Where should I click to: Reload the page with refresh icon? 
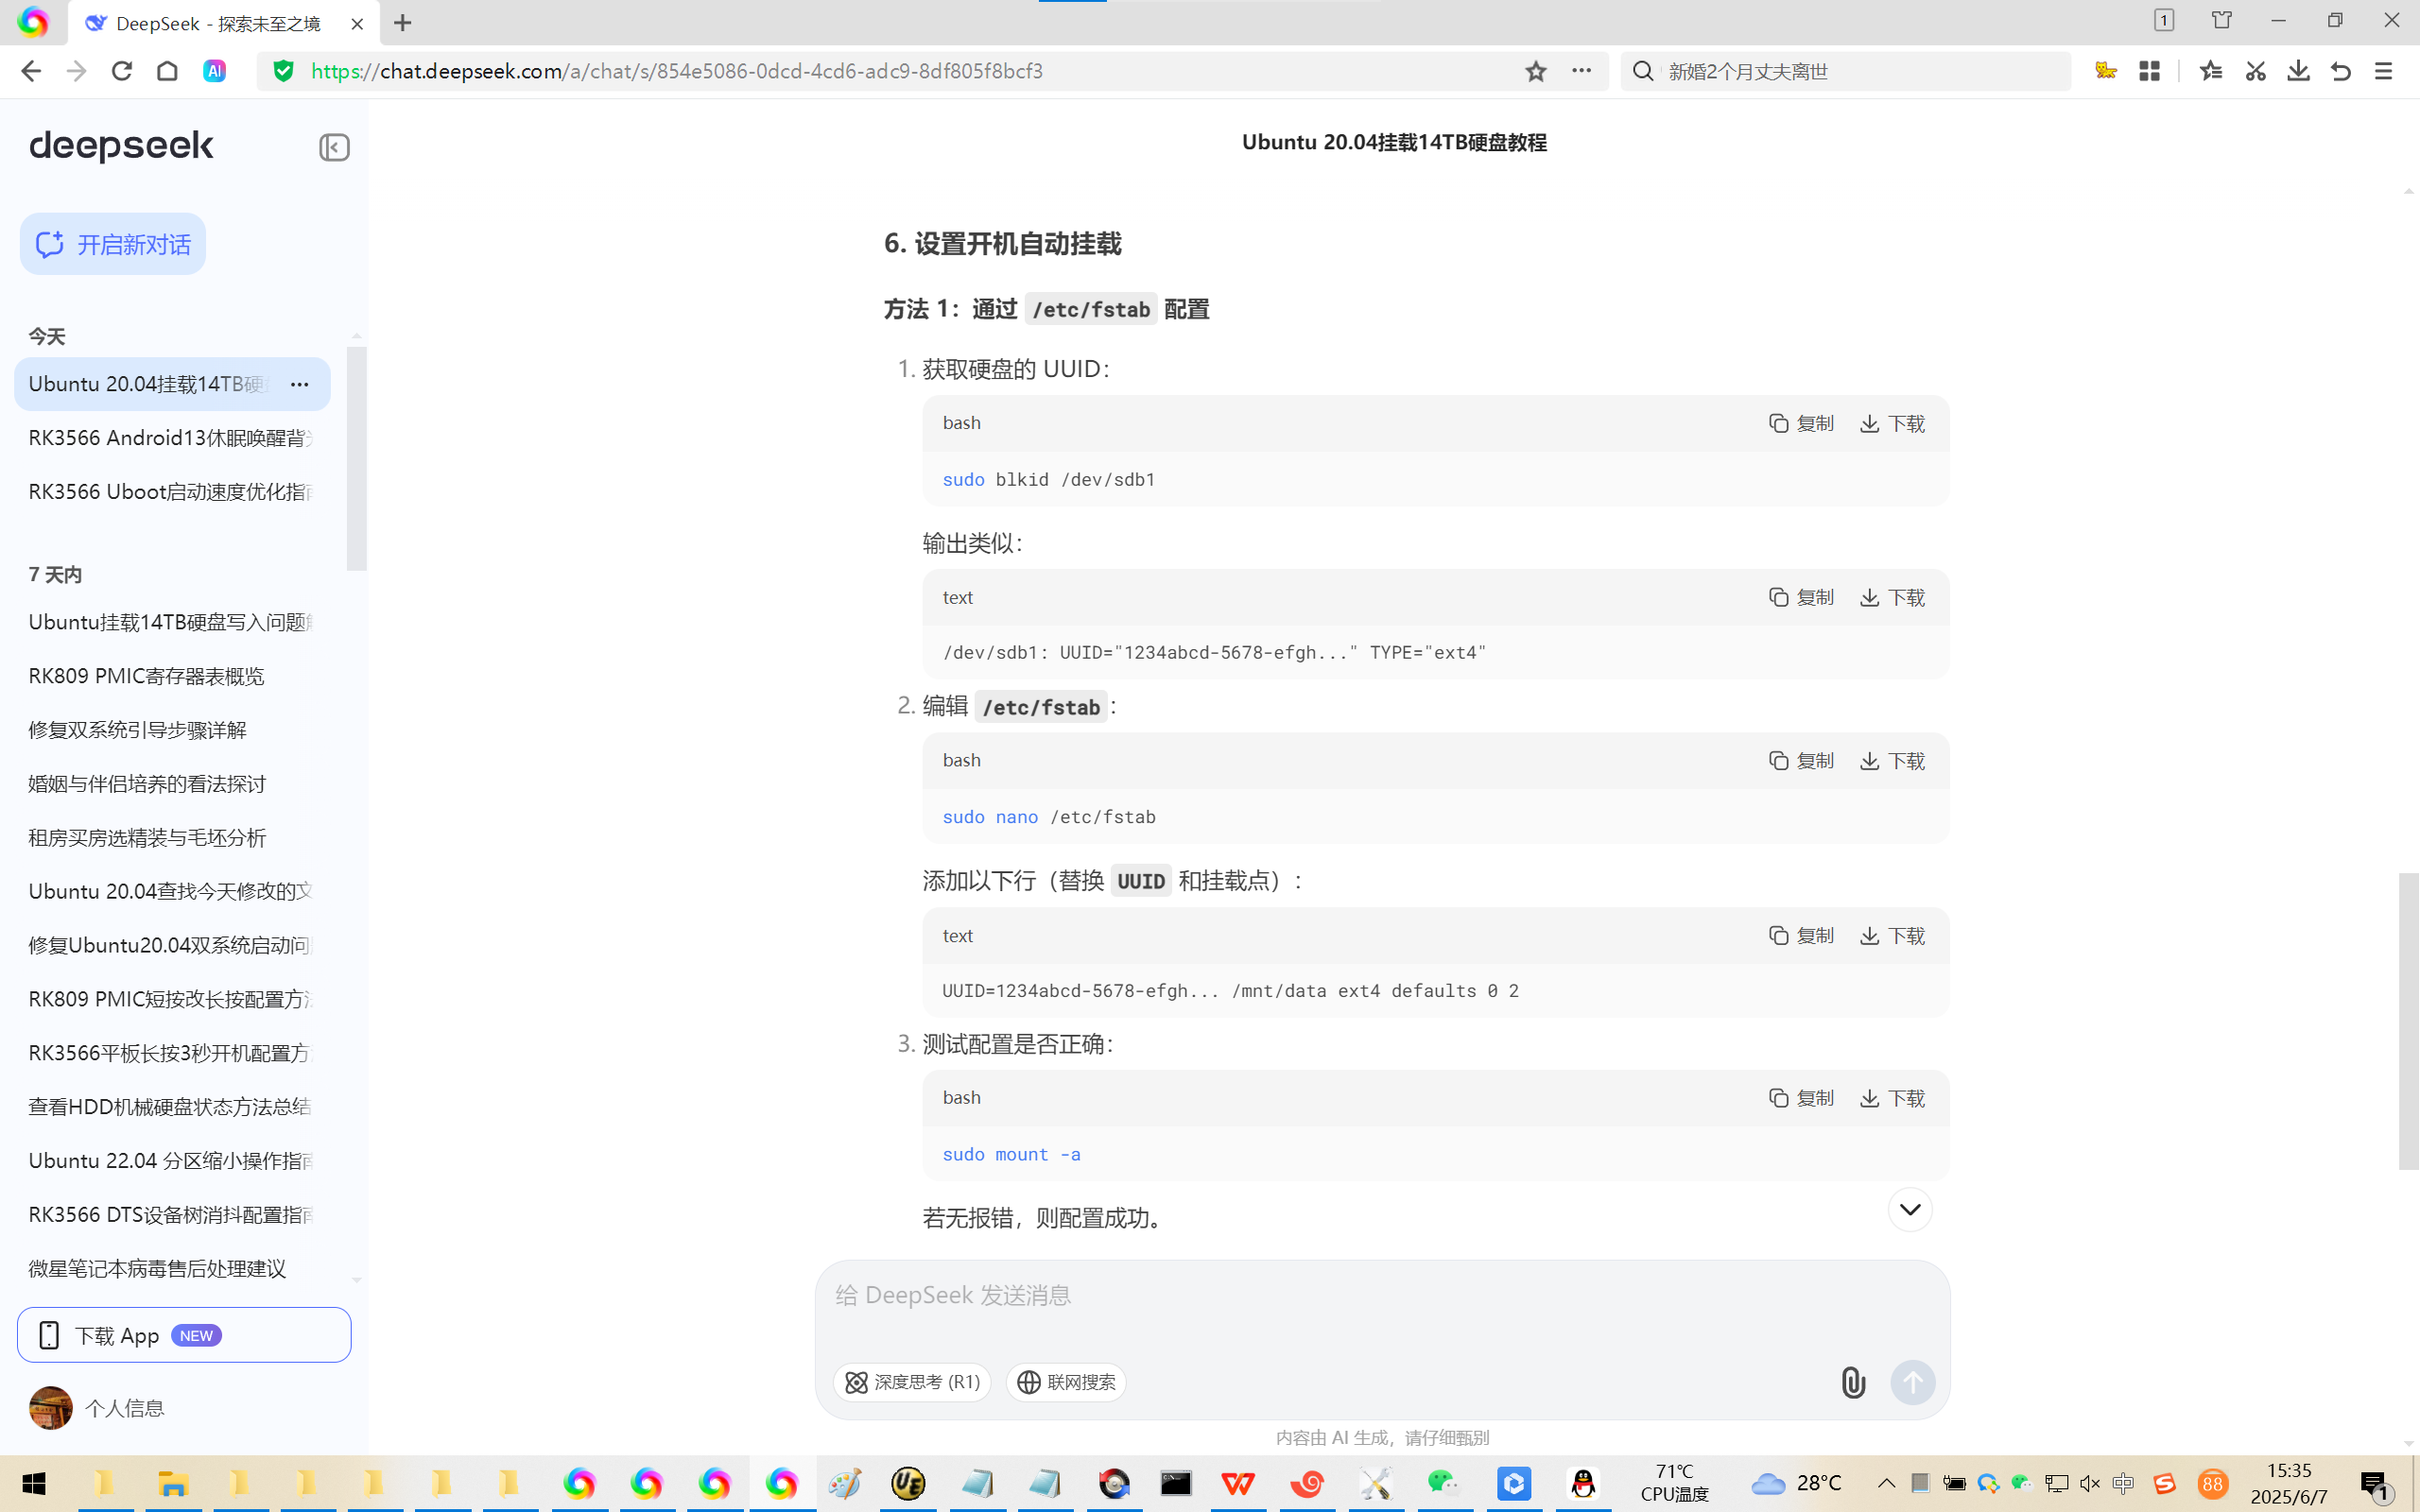coord(122,71)
